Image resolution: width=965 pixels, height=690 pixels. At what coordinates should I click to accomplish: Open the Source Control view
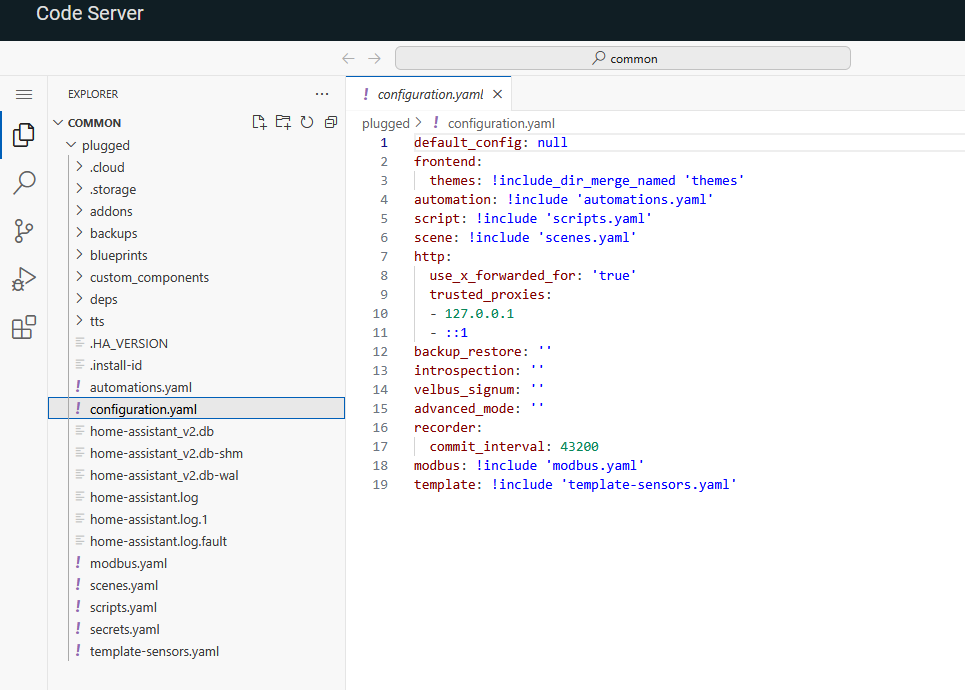click(x=24, y=231)
